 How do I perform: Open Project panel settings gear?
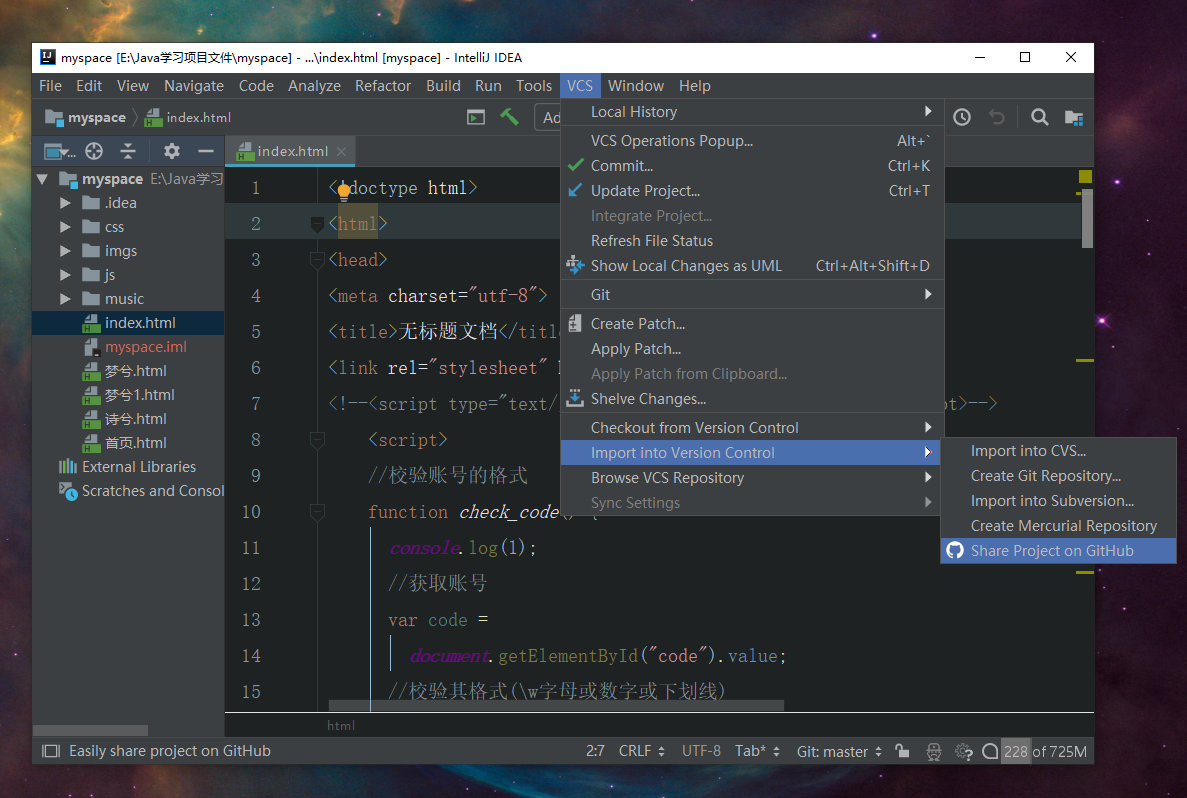(172, 151)
